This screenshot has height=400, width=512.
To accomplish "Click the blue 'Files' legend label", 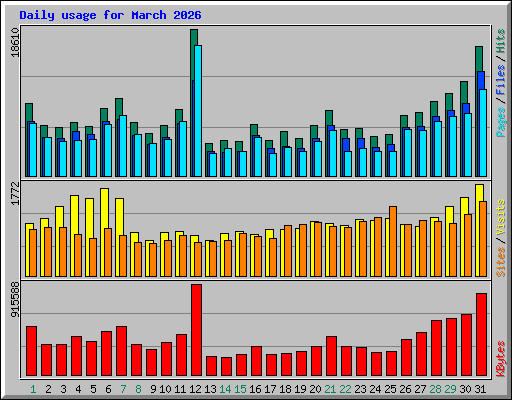I will click(x=500, y=80).
